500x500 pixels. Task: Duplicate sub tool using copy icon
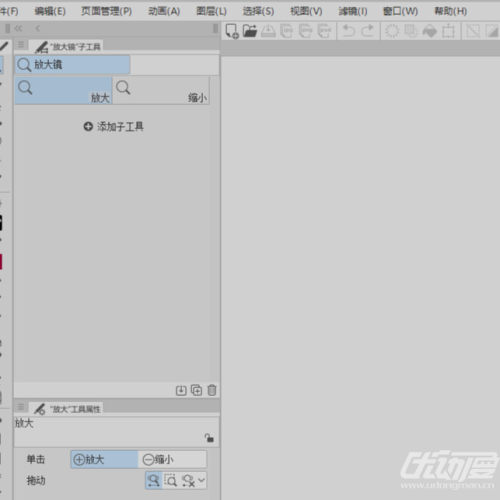[x=196, y=390]
